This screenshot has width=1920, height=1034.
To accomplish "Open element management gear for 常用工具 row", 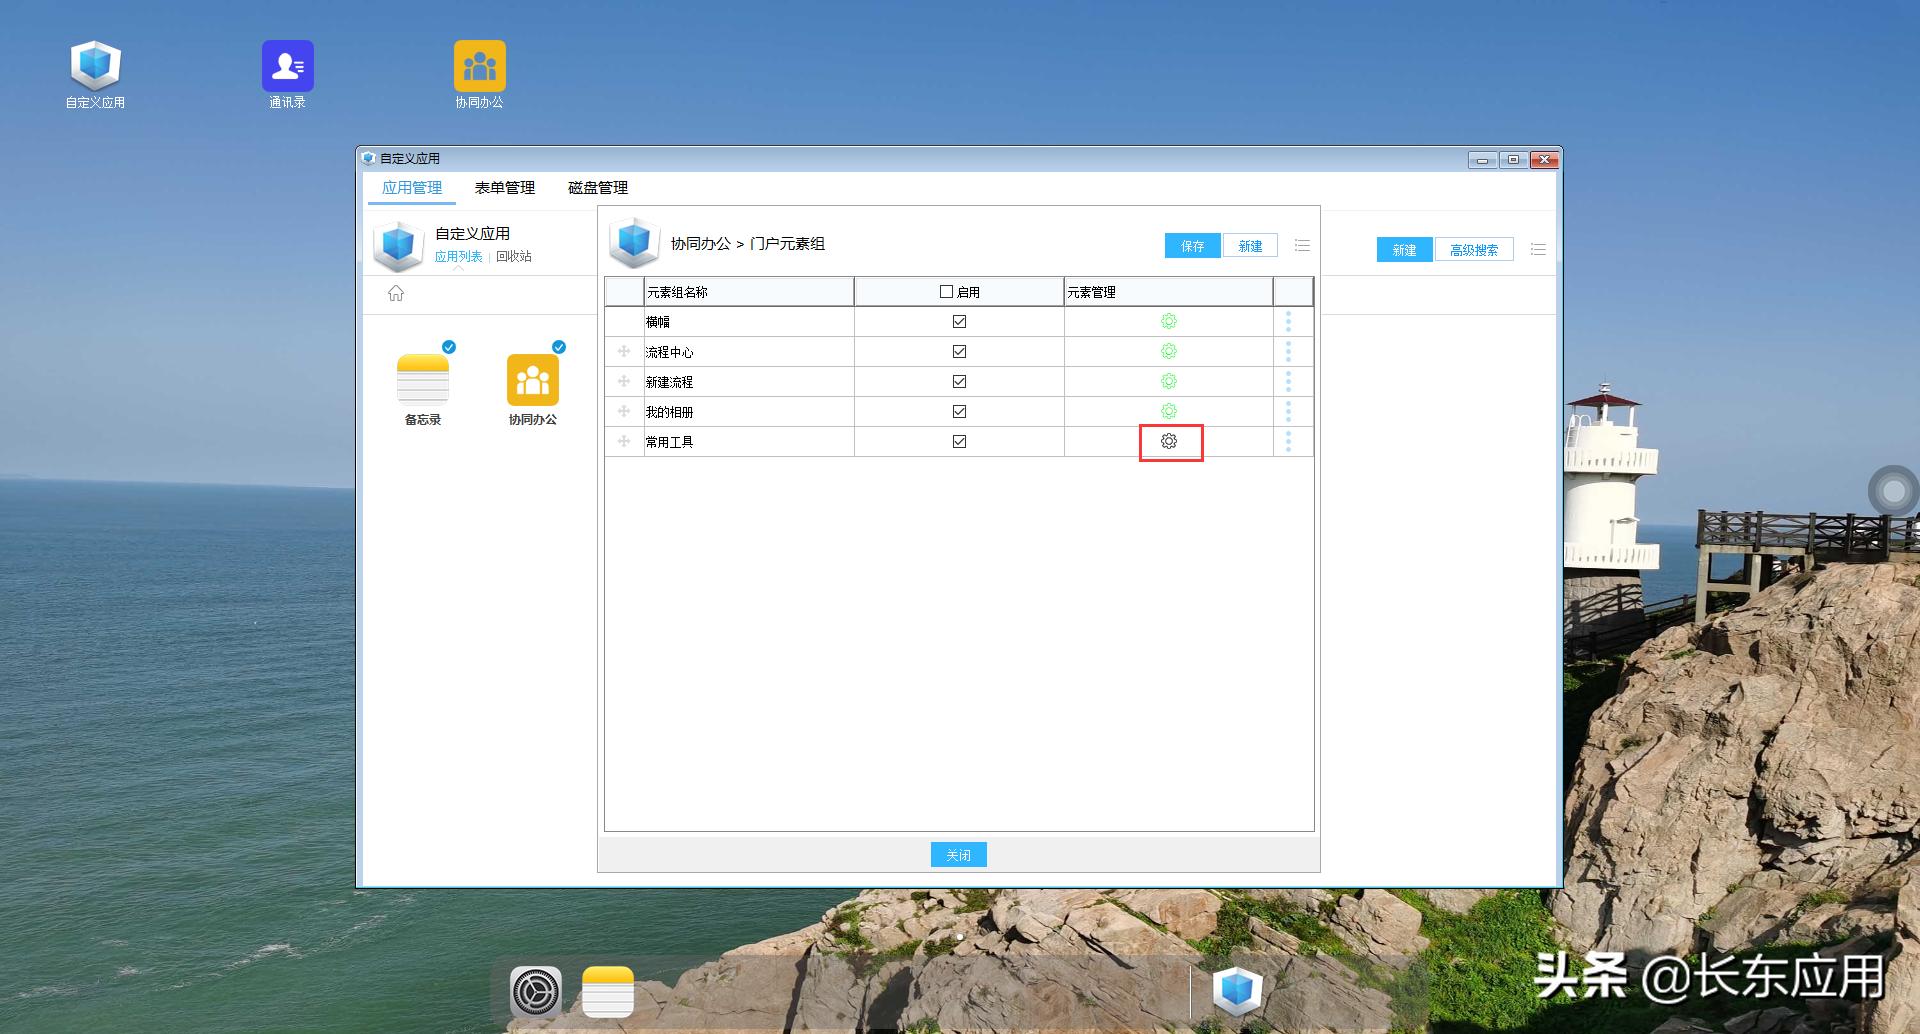I will point(1169,441).
